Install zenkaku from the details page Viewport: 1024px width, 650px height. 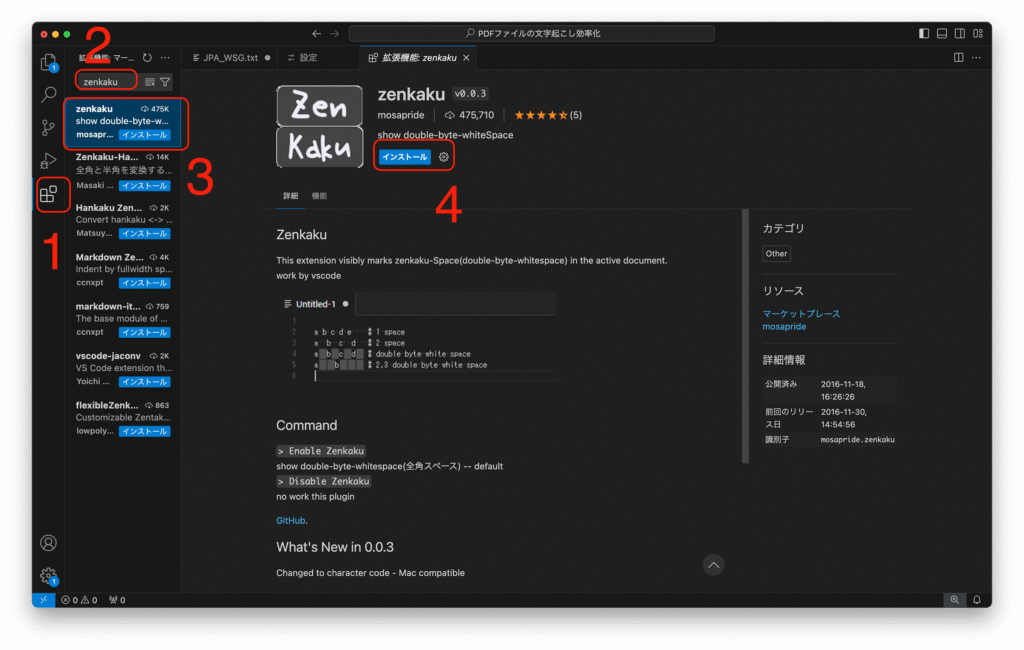coord(404,157)
